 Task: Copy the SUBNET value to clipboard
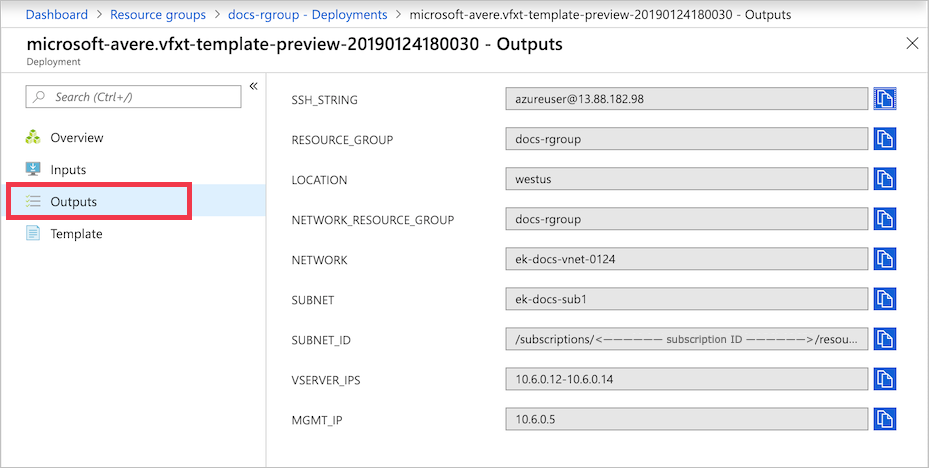pyautogui.click(x=885, y=299)
